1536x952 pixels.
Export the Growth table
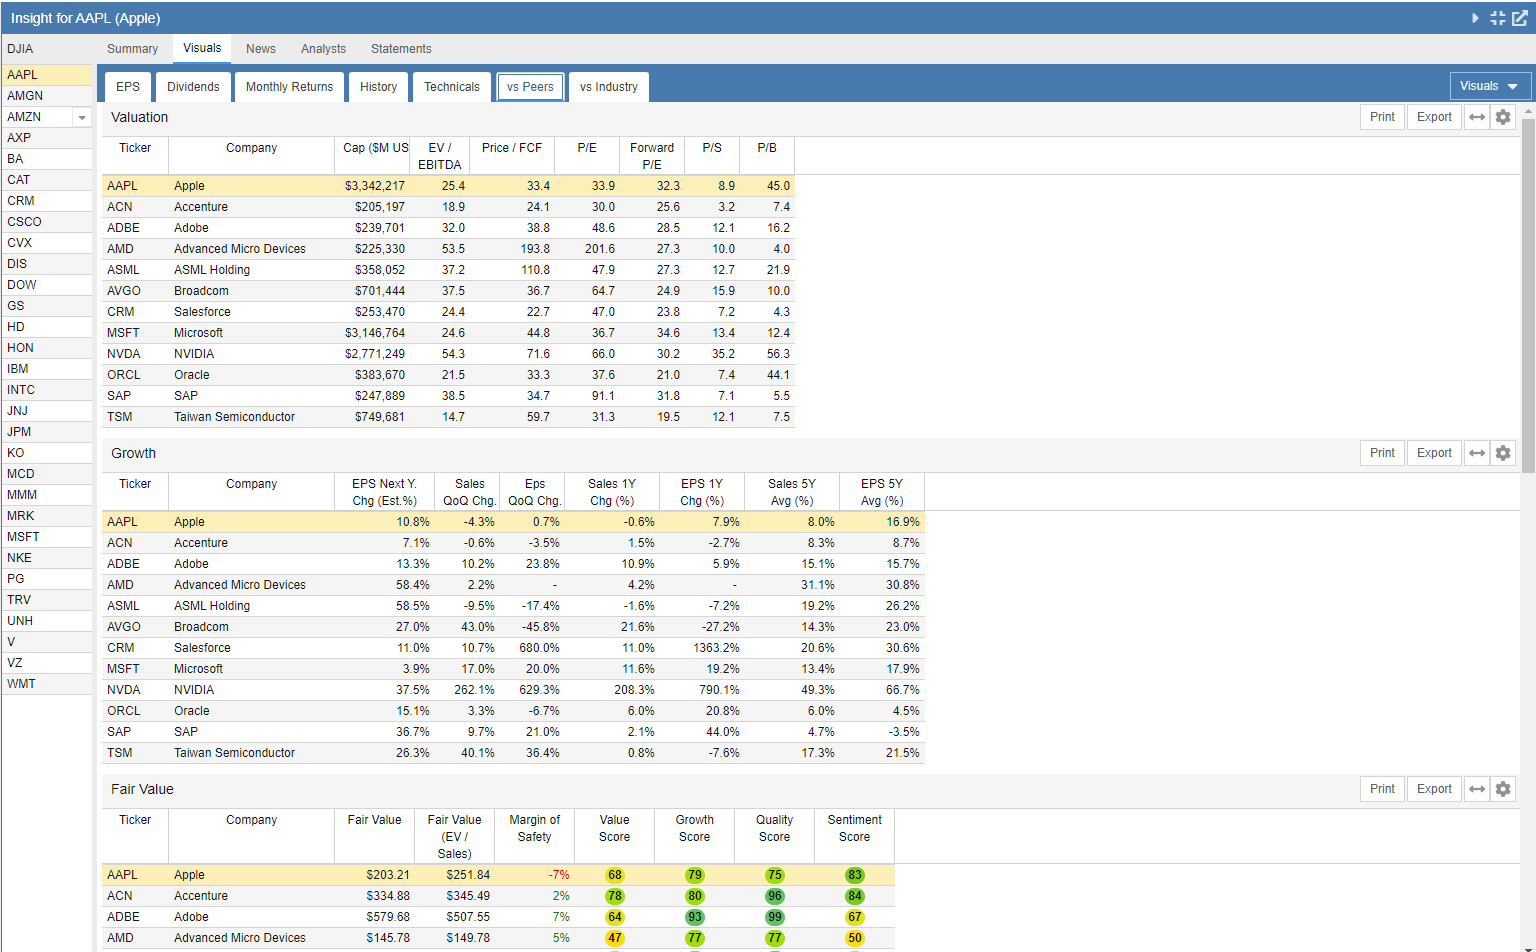click(x=1434, y=453)
